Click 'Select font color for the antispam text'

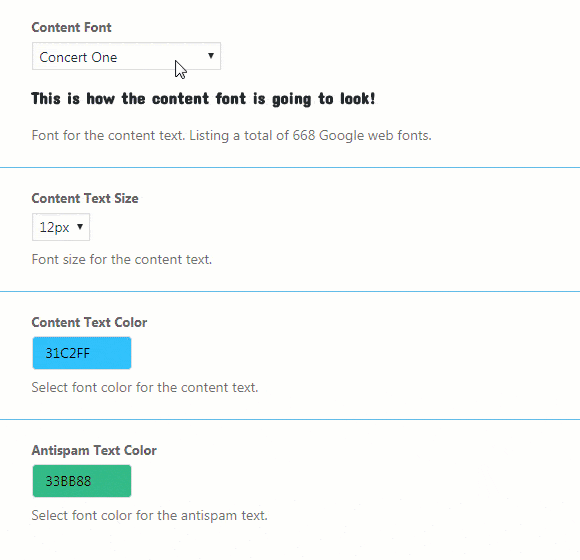pos(149,516)
